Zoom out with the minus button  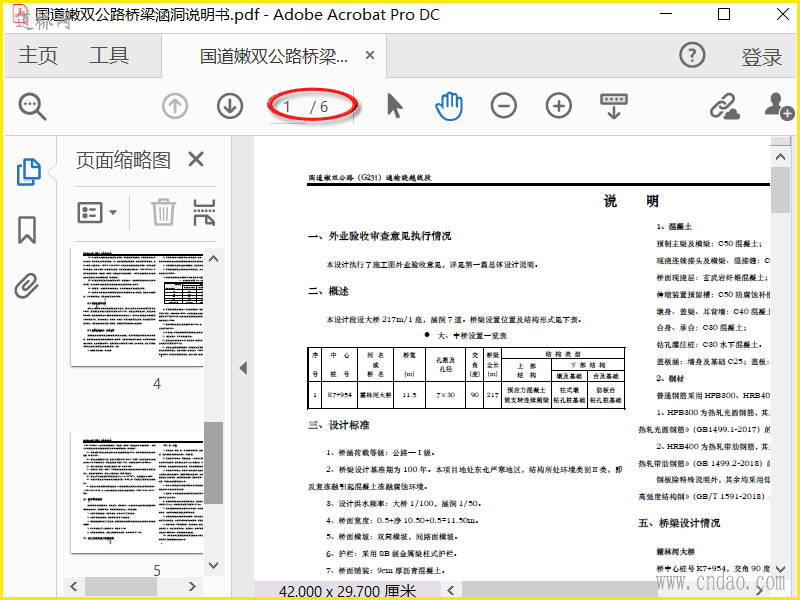[x=504, y=106]
